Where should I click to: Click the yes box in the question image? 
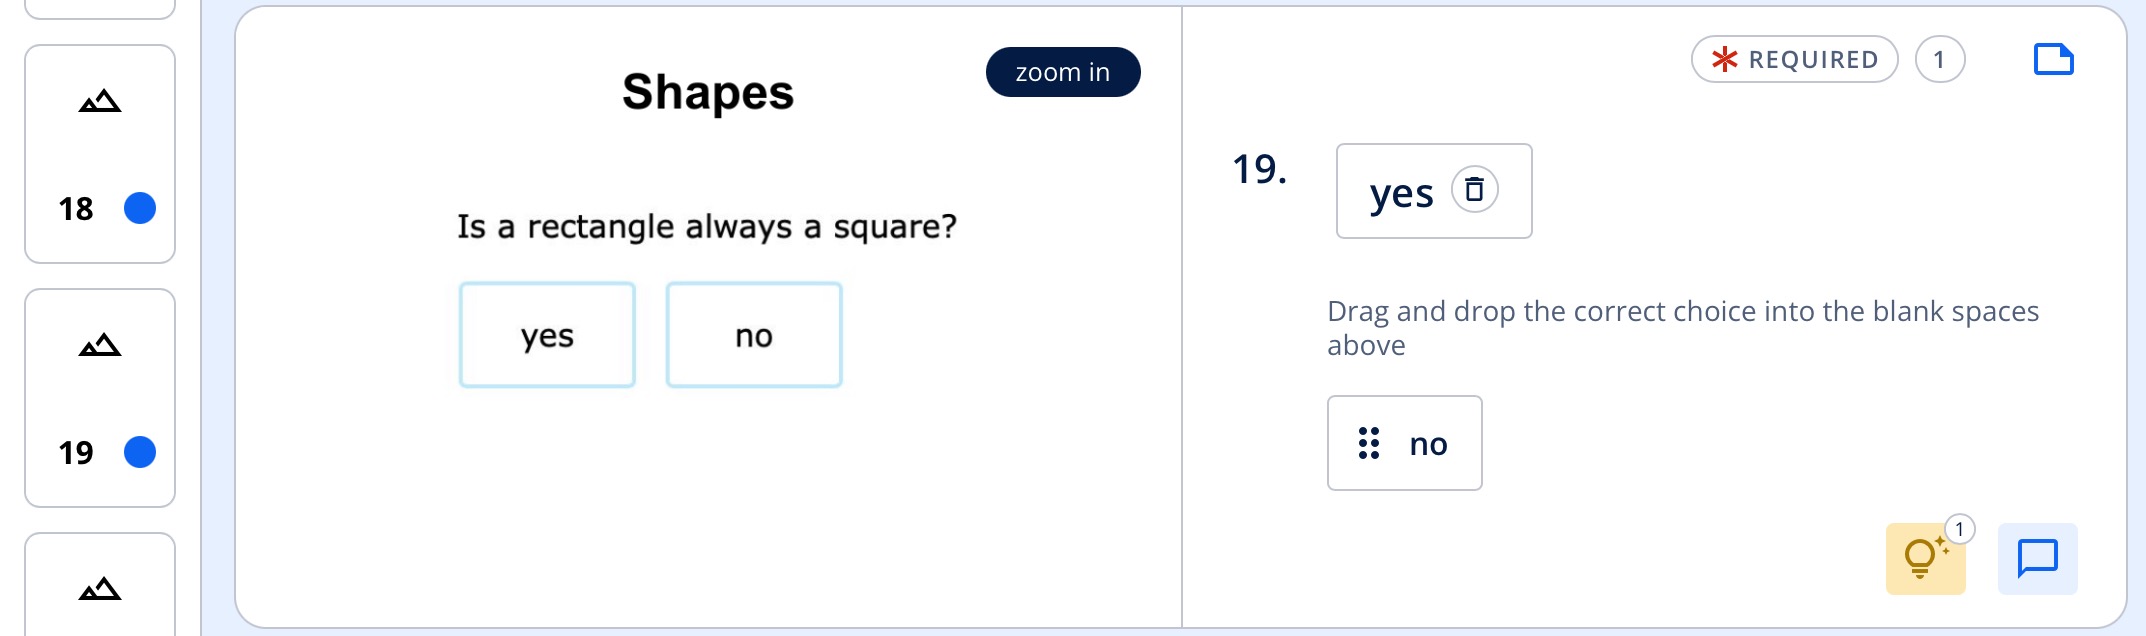(x=547, y=335)
